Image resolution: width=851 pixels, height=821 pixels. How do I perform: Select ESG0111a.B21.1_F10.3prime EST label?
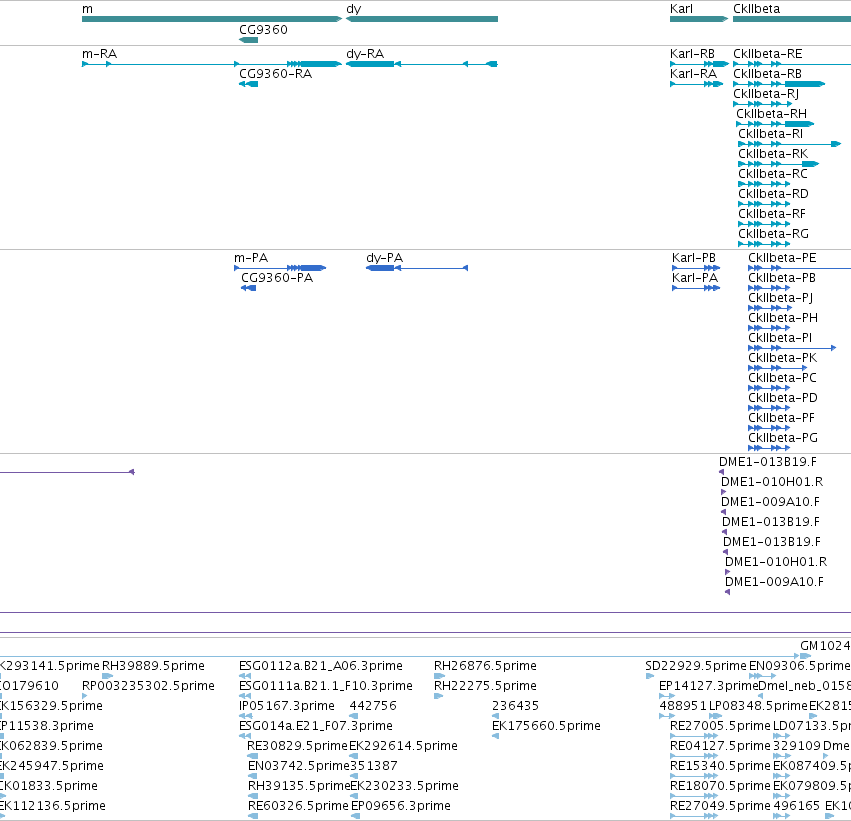326,686
